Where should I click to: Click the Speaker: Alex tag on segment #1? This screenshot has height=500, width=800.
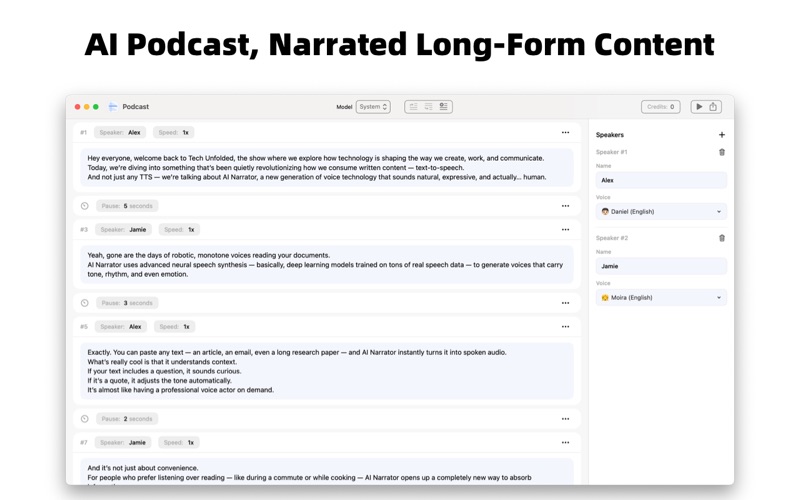[120, 132]
